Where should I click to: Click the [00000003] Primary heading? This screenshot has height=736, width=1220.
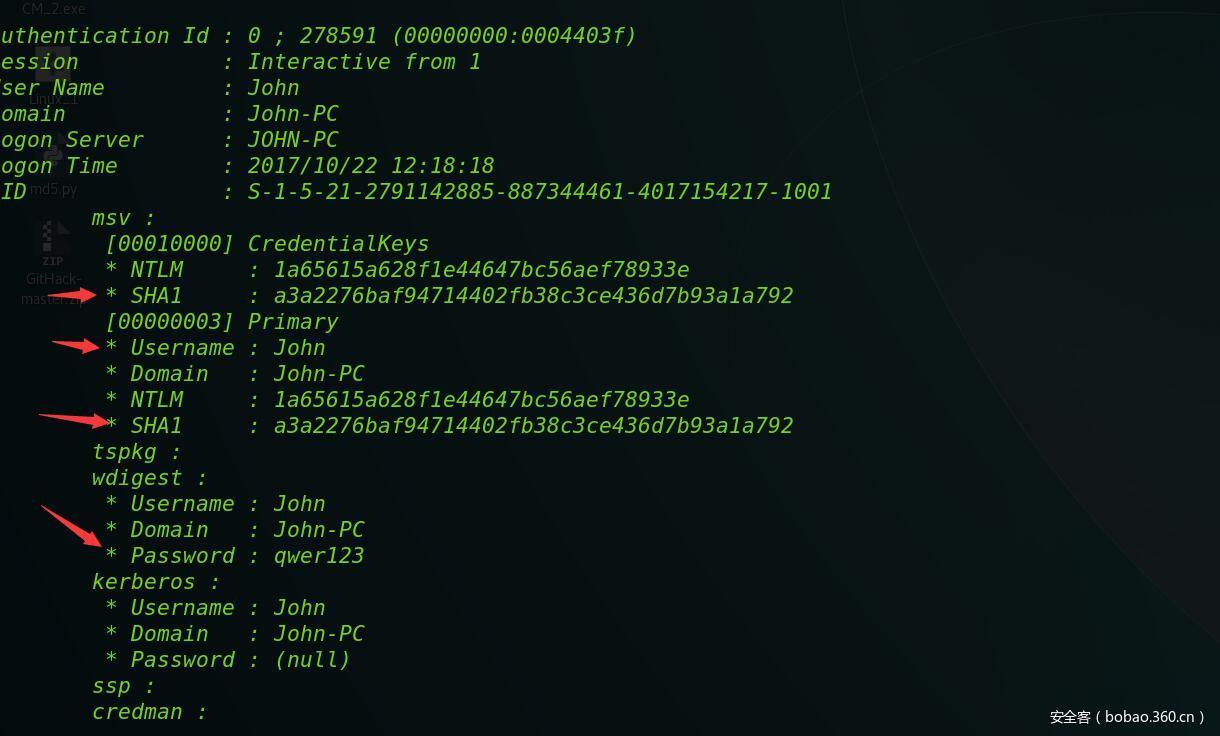point(221,322)
